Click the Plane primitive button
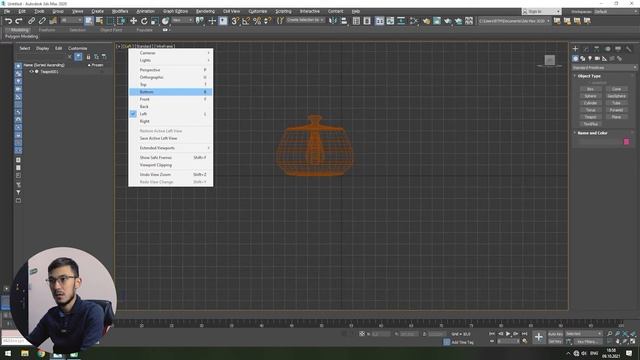 (616, 117)
